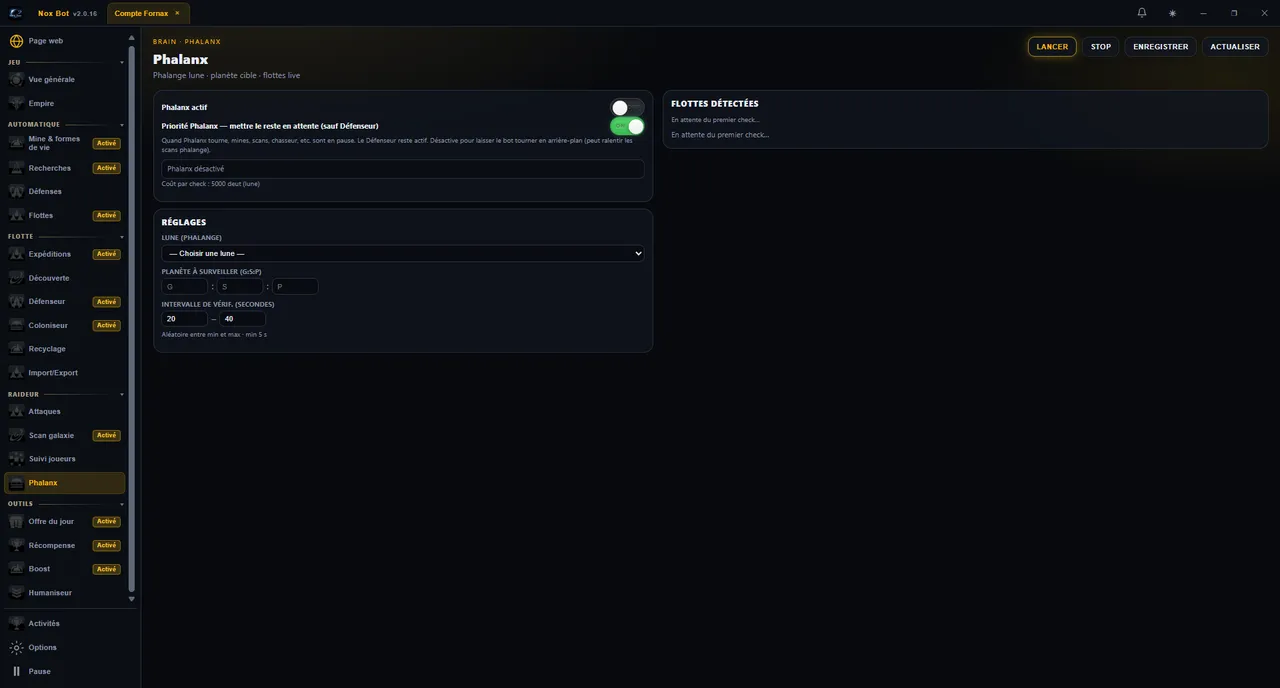Screen dimensions: 1280x688
Task: Open the Scan galaxie menu label
Action: tap(51, 435)
